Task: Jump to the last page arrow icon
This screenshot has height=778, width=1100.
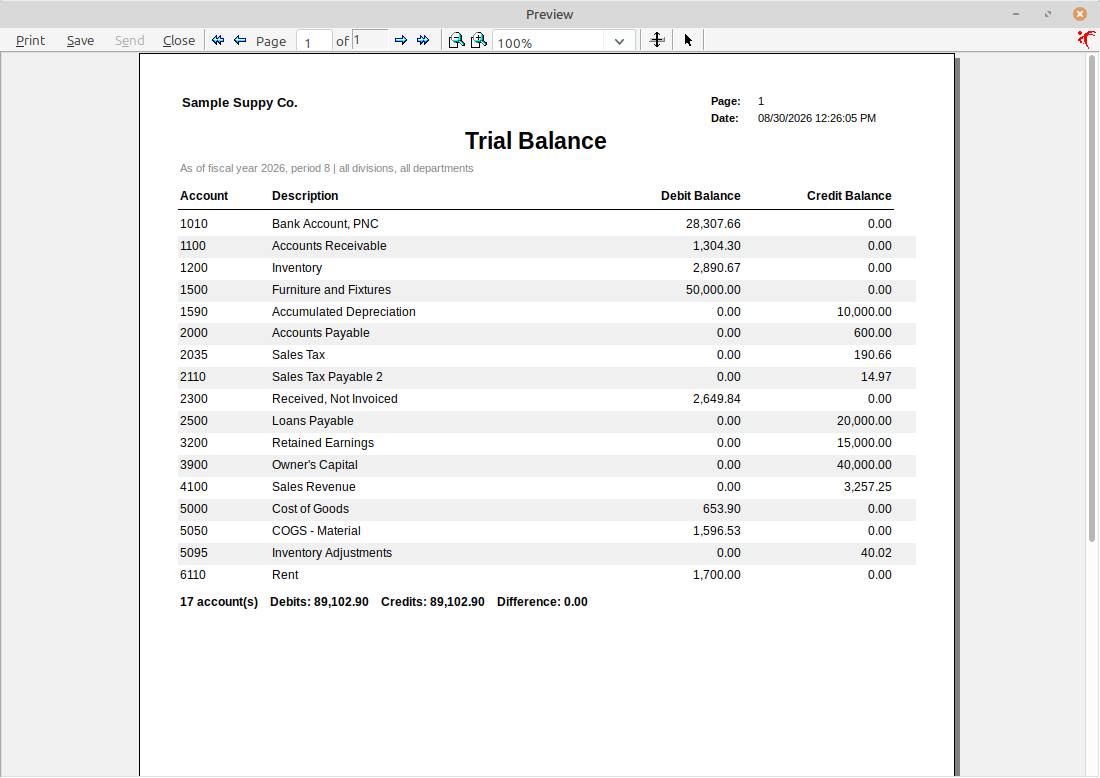Action: tap(423, 40)
